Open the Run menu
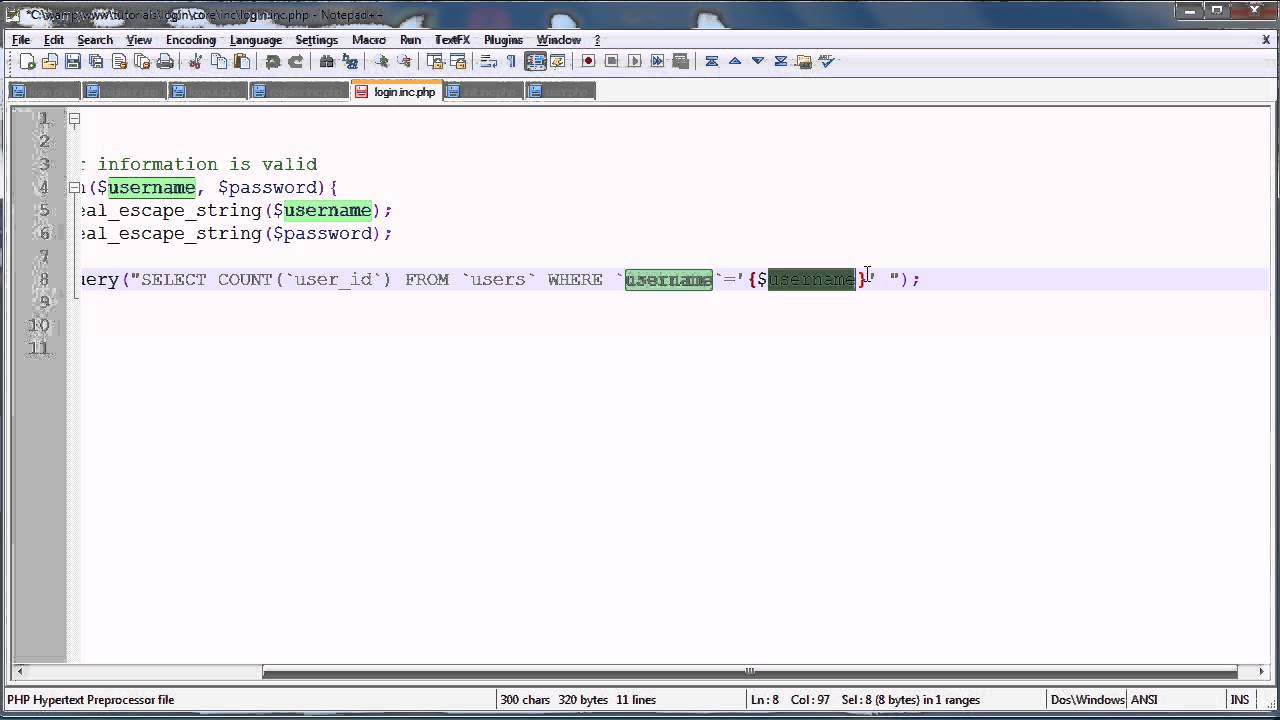1280x720 pixels. pyautogui.click(x=410, y=40)
